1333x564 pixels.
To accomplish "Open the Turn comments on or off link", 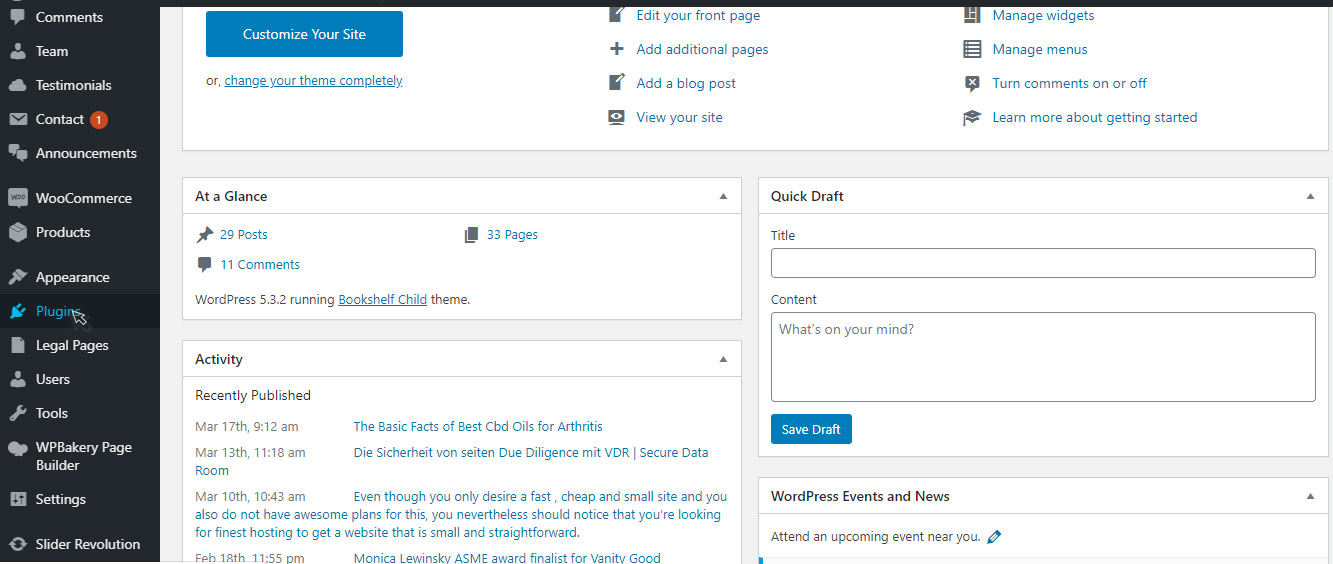I will click(x=1069, y=83).
